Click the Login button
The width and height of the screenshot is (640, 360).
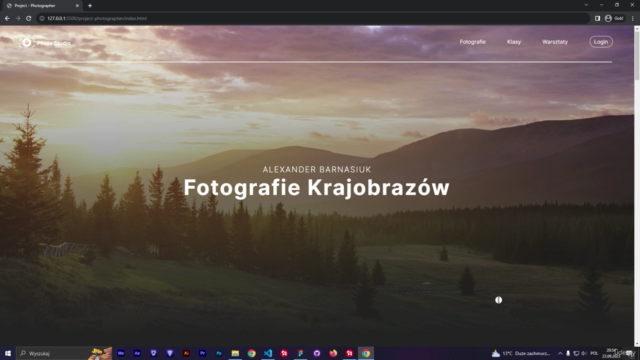click(x=601, y=42)
